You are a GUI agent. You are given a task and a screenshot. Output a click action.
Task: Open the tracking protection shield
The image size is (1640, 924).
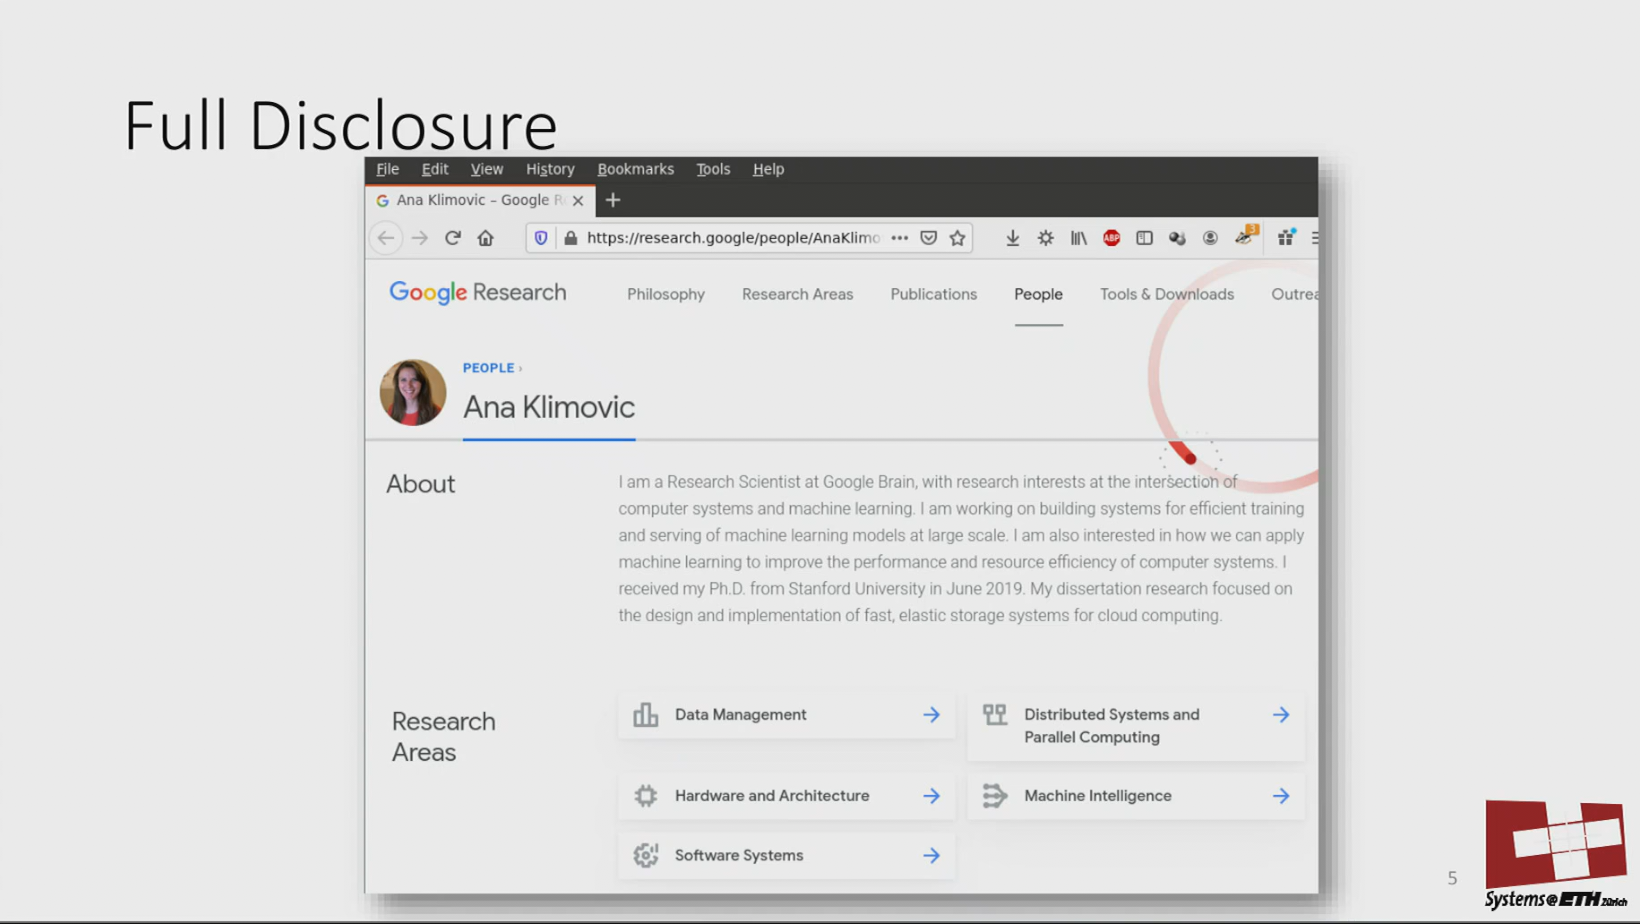541,238
